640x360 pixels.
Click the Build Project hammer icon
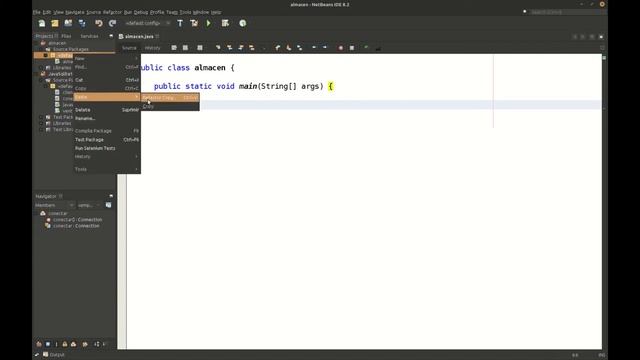[180, 23]
